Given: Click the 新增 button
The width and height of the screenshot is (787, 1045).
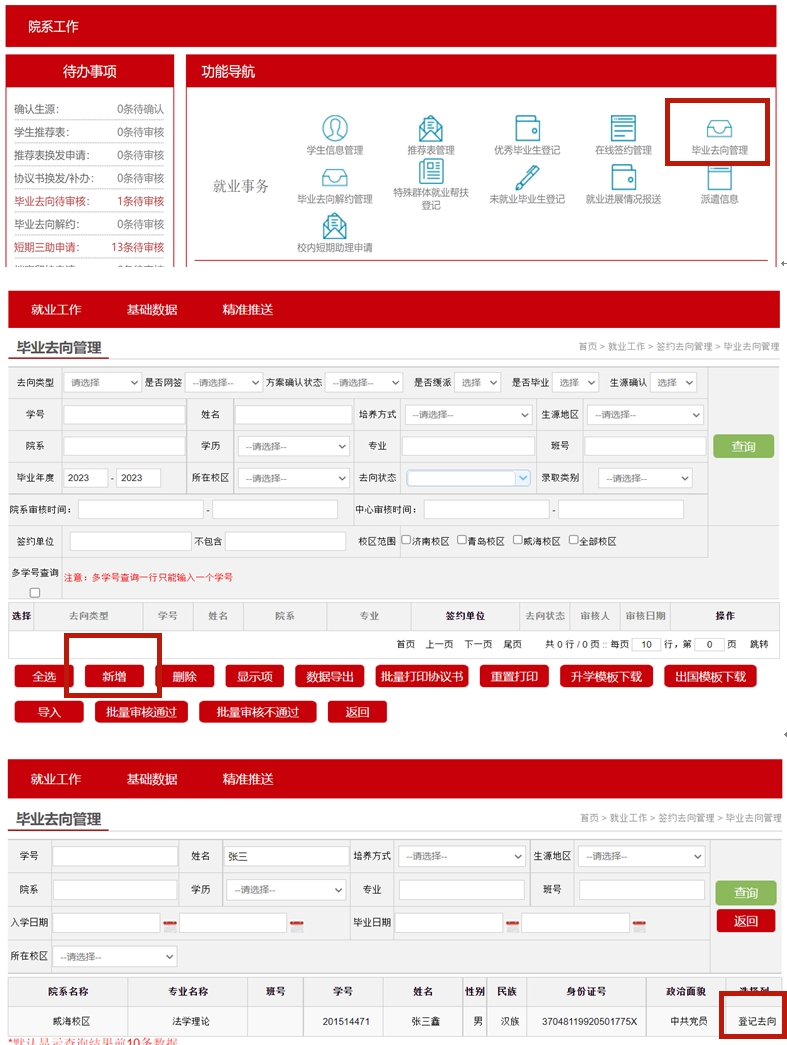Looking at the screenshot, I should (114, 676).
